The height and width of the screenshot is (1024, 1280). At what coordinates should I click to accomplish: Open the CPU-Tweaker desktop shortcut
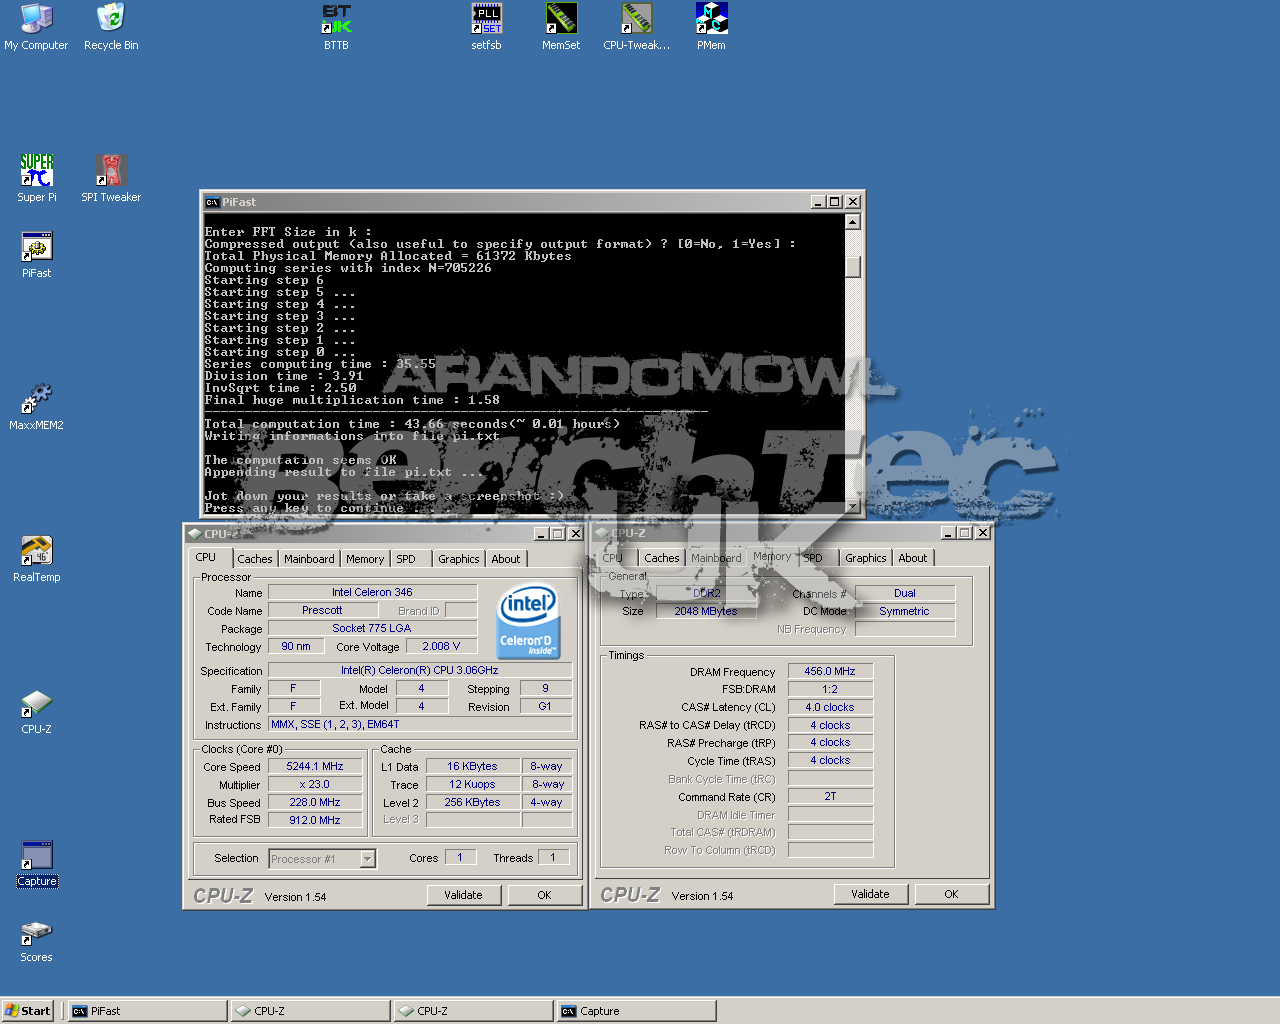click(x=637, y=27)
